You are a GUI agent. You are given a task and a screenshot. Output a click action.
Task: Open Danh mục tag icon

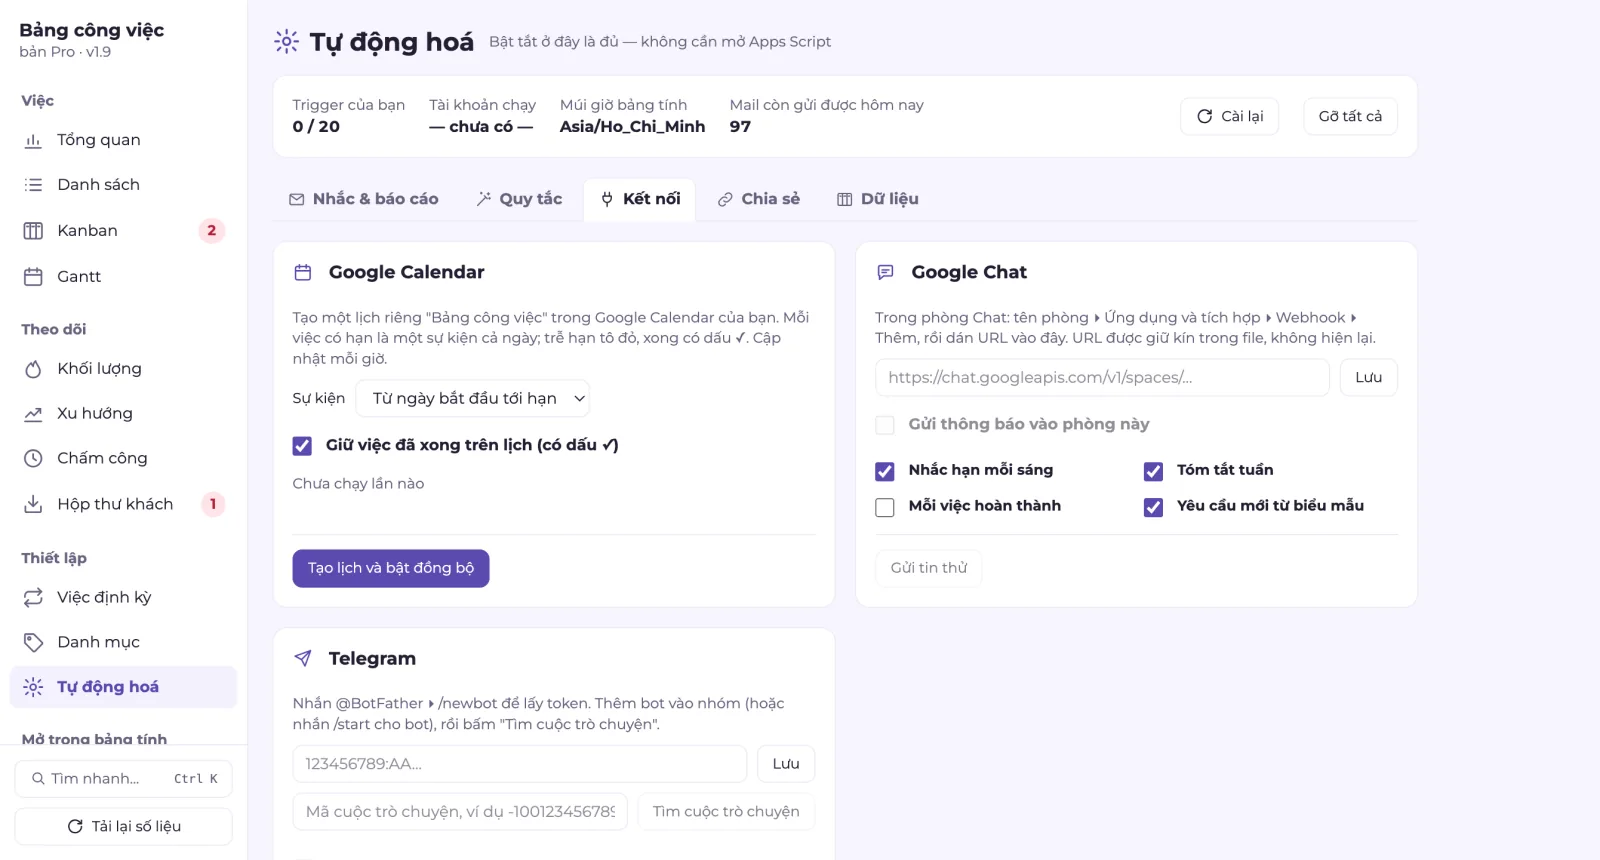pos(33,642)
